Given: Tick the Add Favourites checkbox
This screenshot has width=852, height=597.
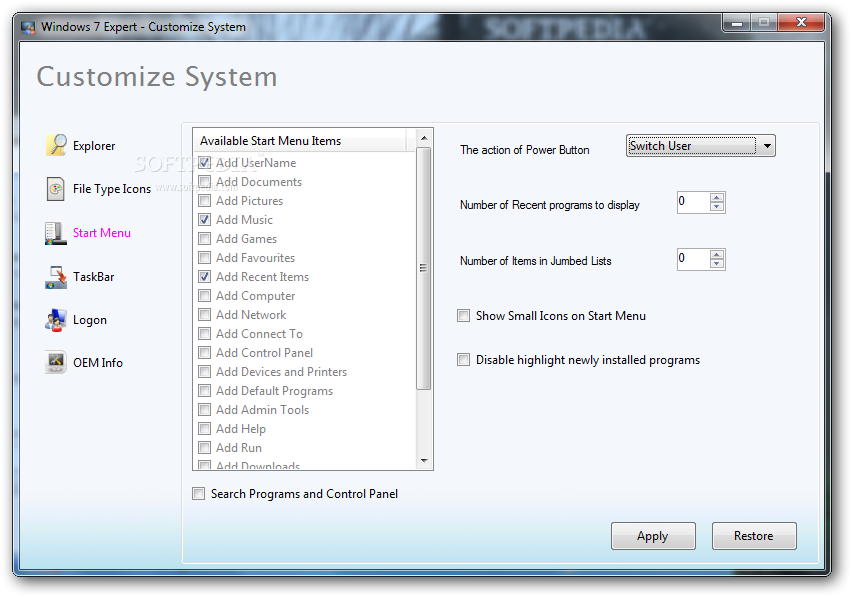Looking at the screenshot, I should tap(204, 257).
